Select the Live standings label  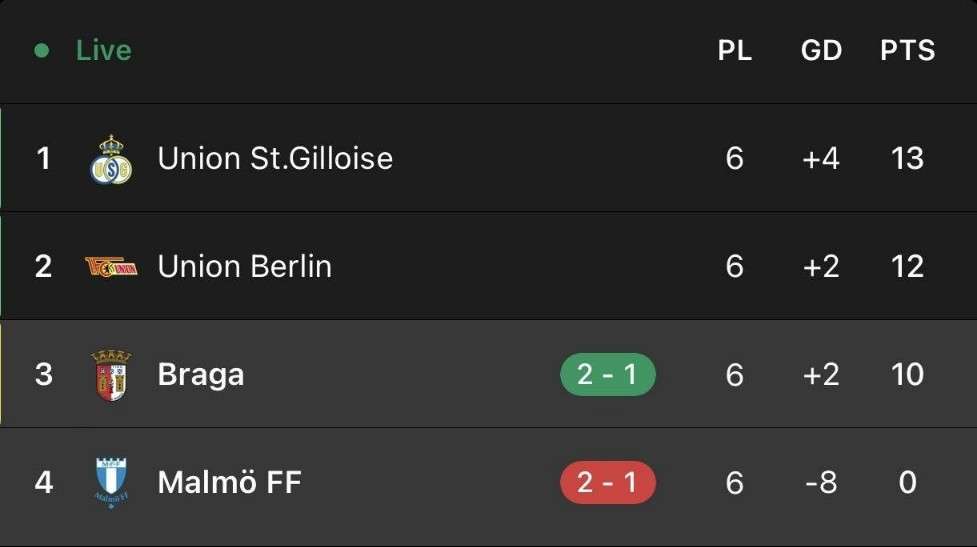103,51
